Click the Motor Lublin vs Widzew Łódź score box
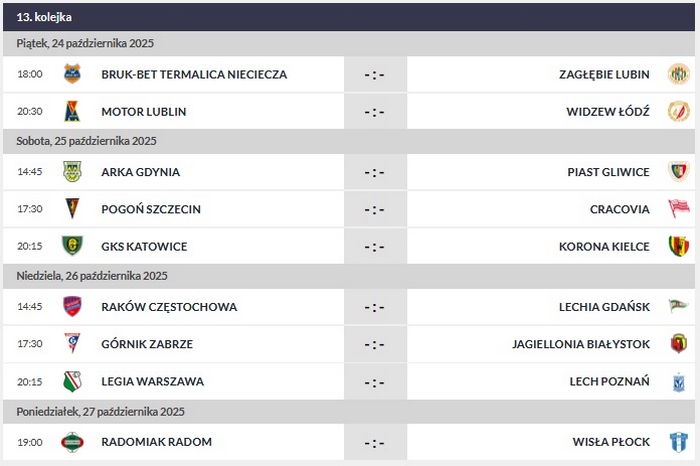700x466 pixels. [x=375, y=111]
